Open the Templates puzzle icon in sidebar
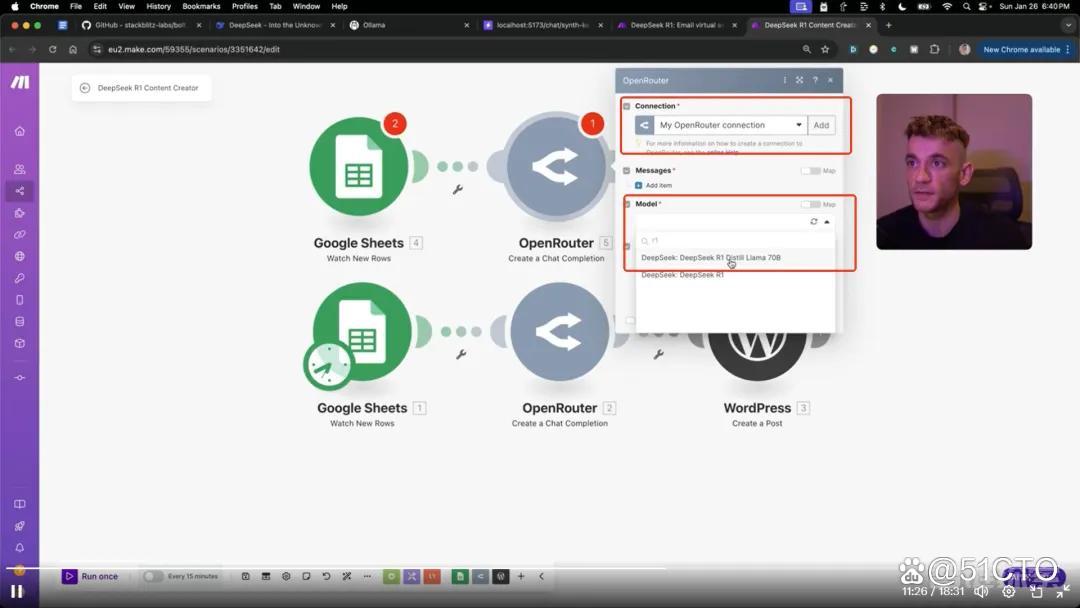The height and width of the screenshot is (608, 1080). click(x=20, y=213)
